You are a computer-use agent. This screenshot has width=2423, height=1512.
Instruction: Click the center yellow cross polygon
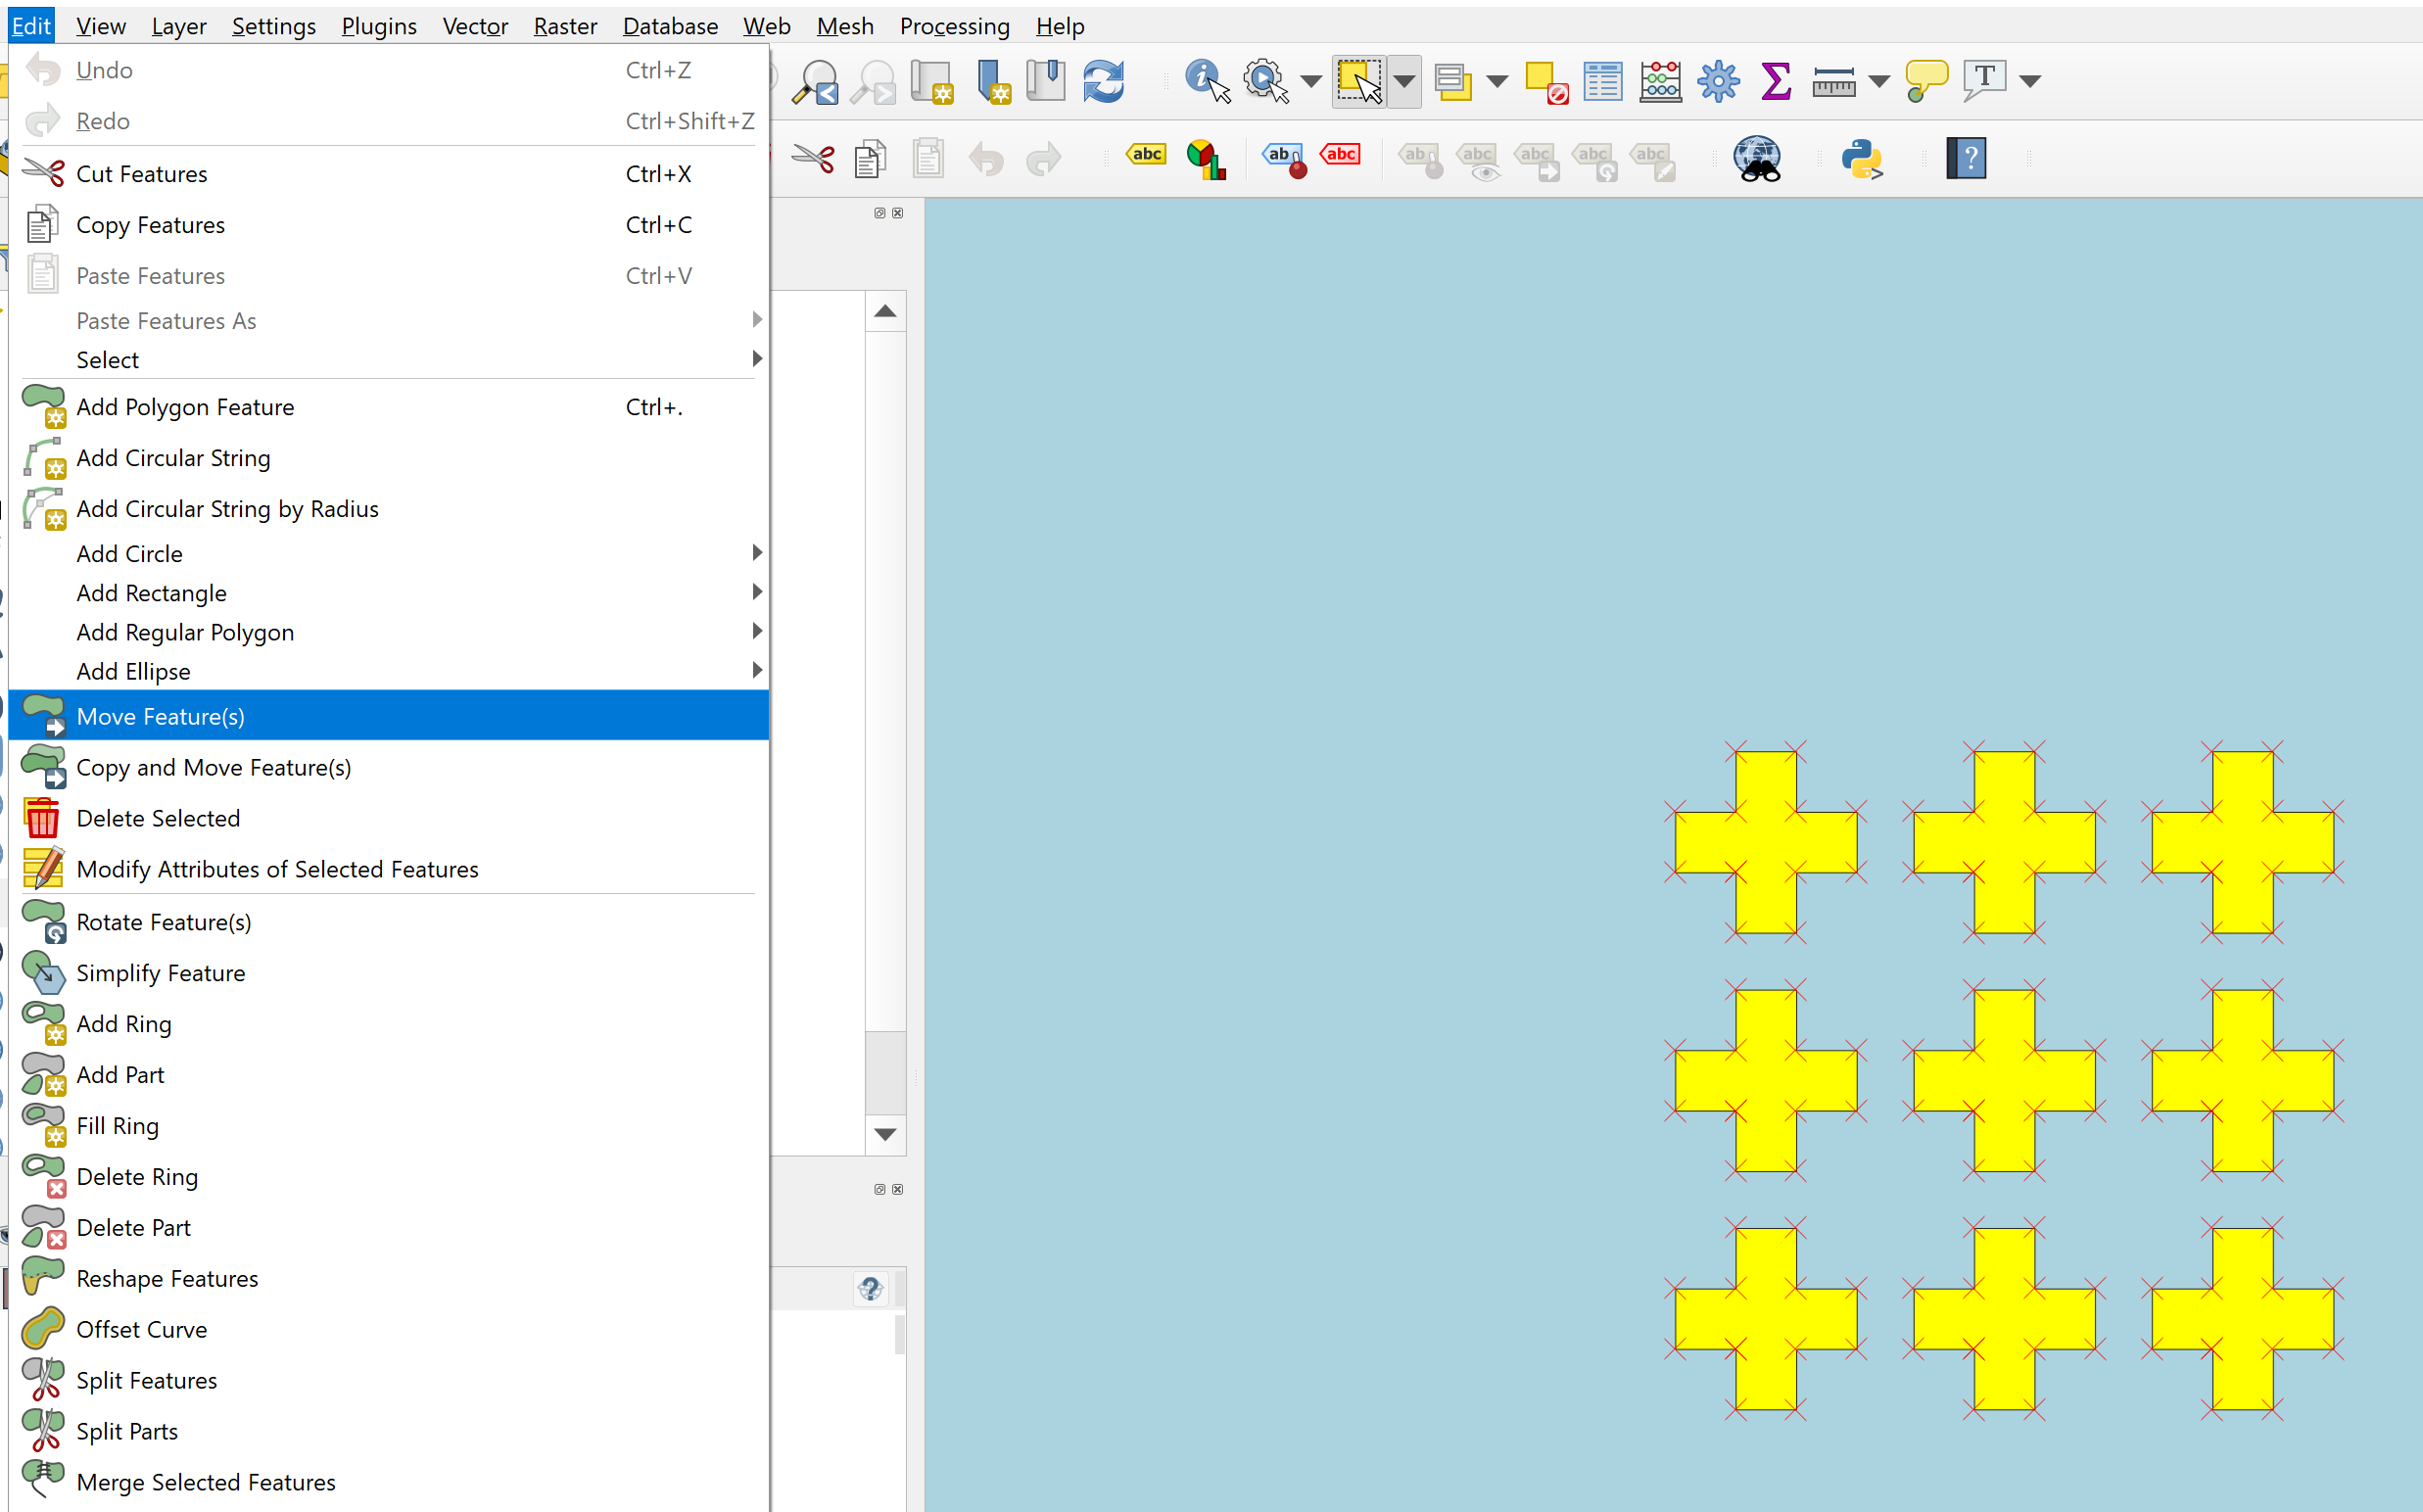click(x=2003, y=1080)
